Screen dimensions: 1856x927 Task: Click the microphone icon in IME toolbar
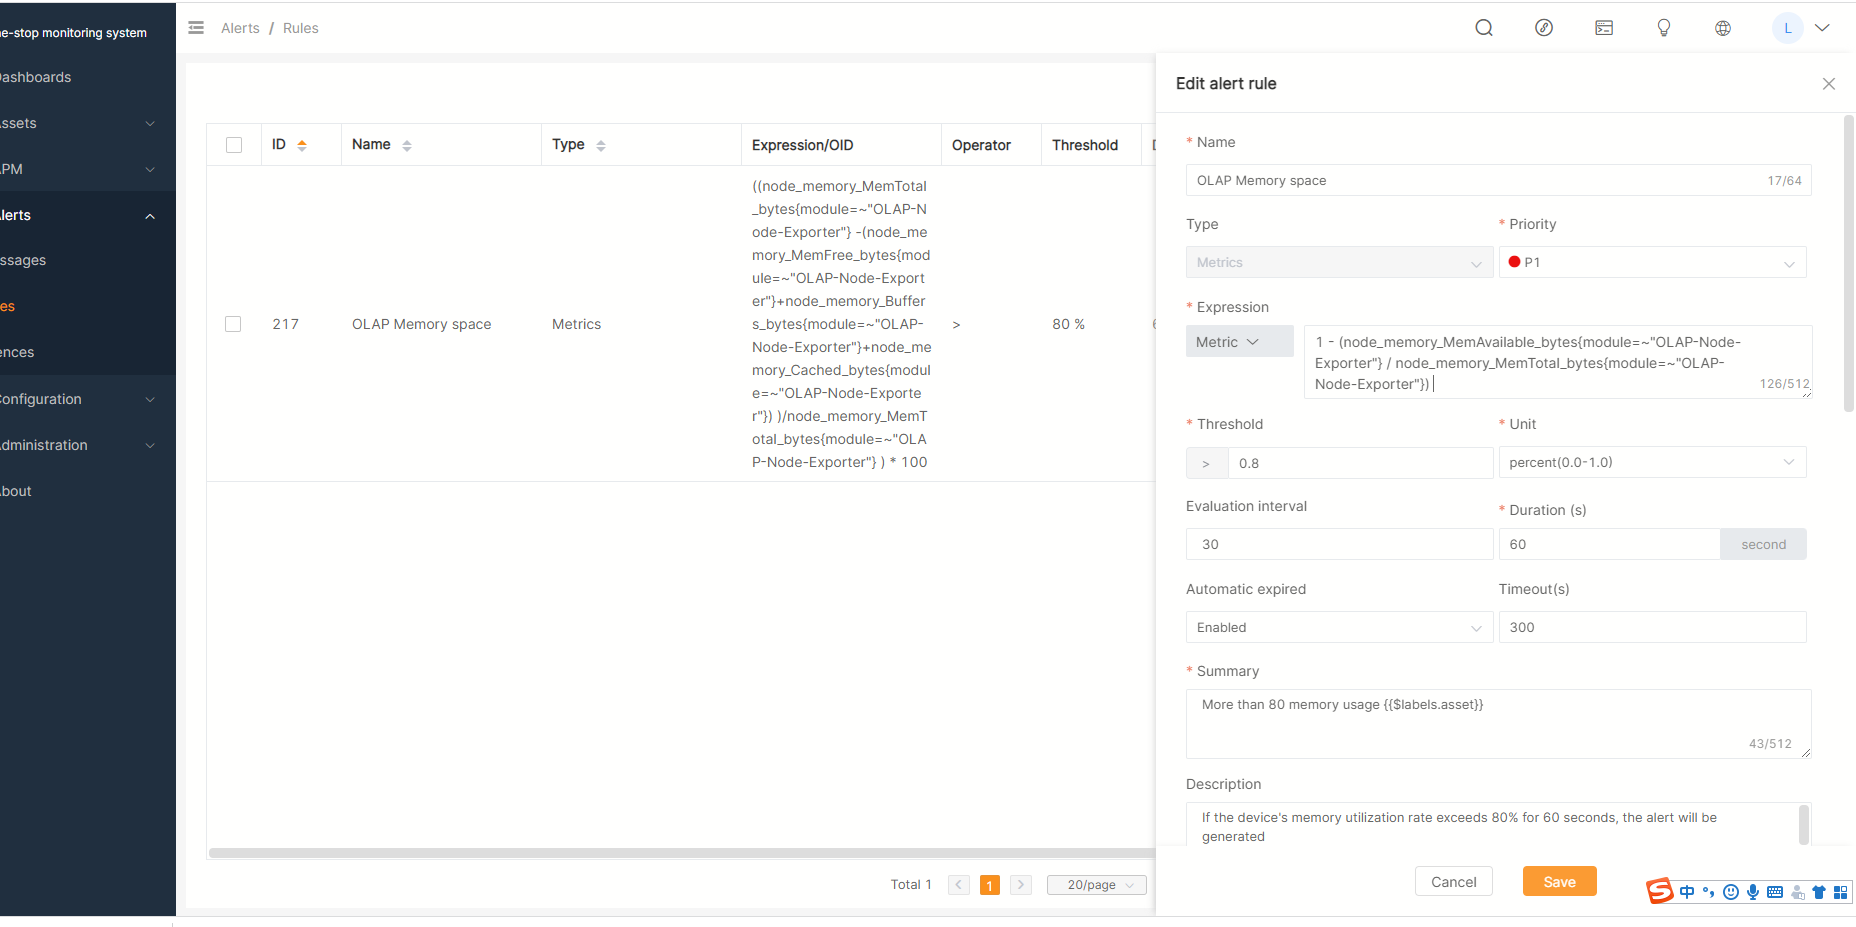[1753, 892]
